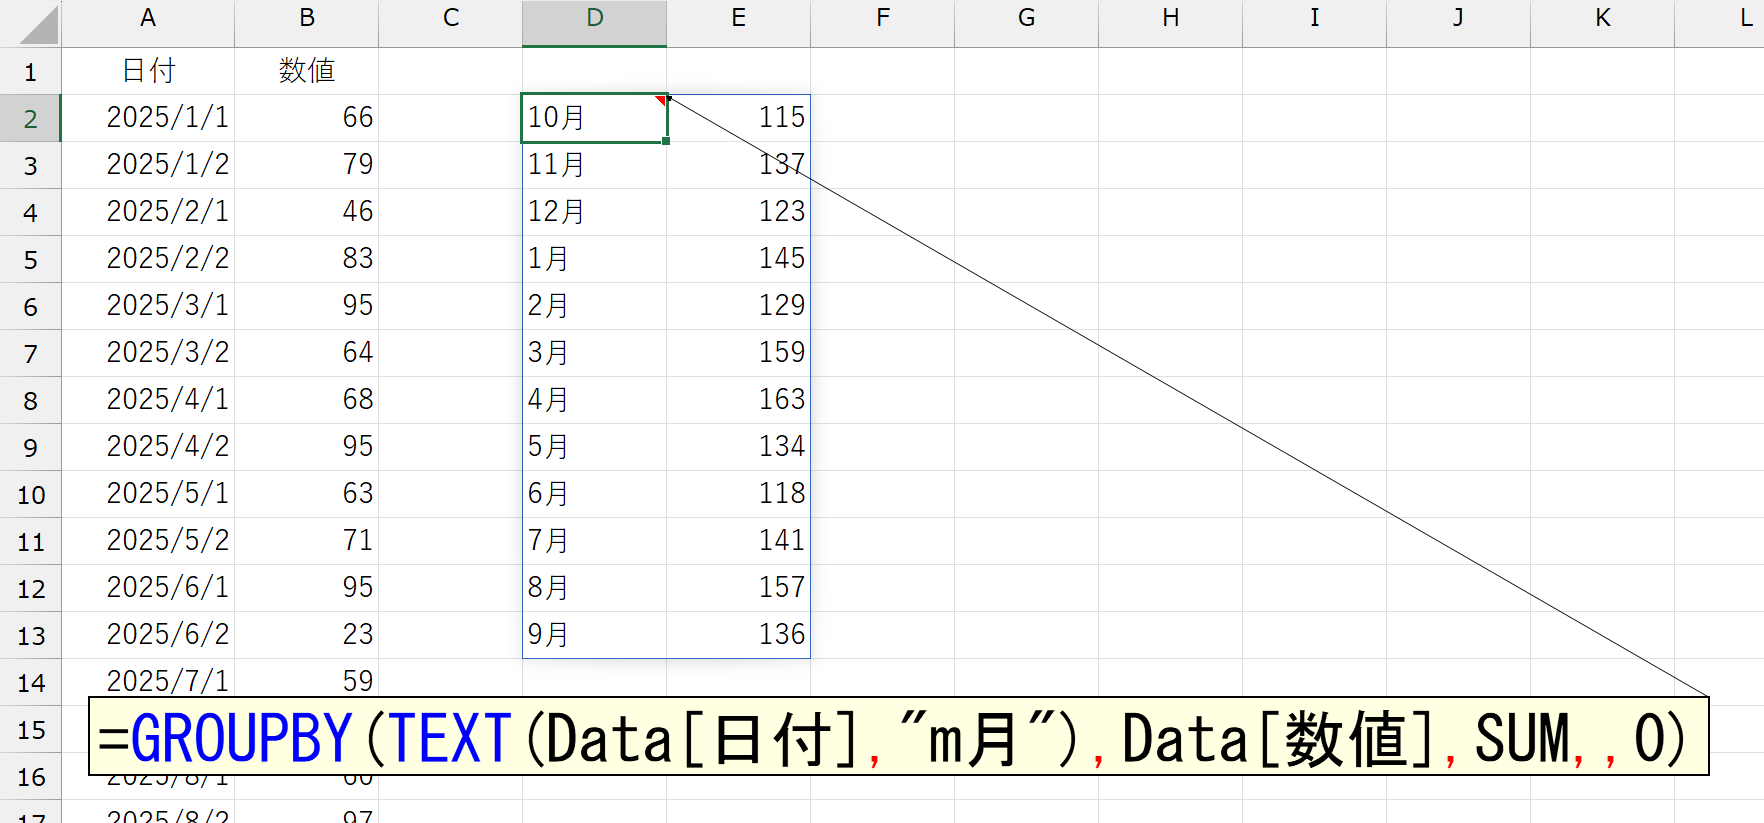This screenshot has height=823, width=1764.
Task: Click the red comment indicator in D2
Action: click(x=660, y=100)
